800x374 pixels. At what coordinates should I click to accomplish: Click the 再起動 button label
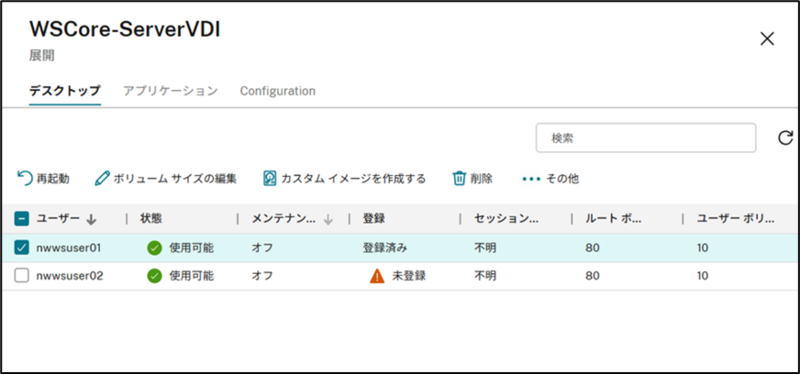[53, 179]
